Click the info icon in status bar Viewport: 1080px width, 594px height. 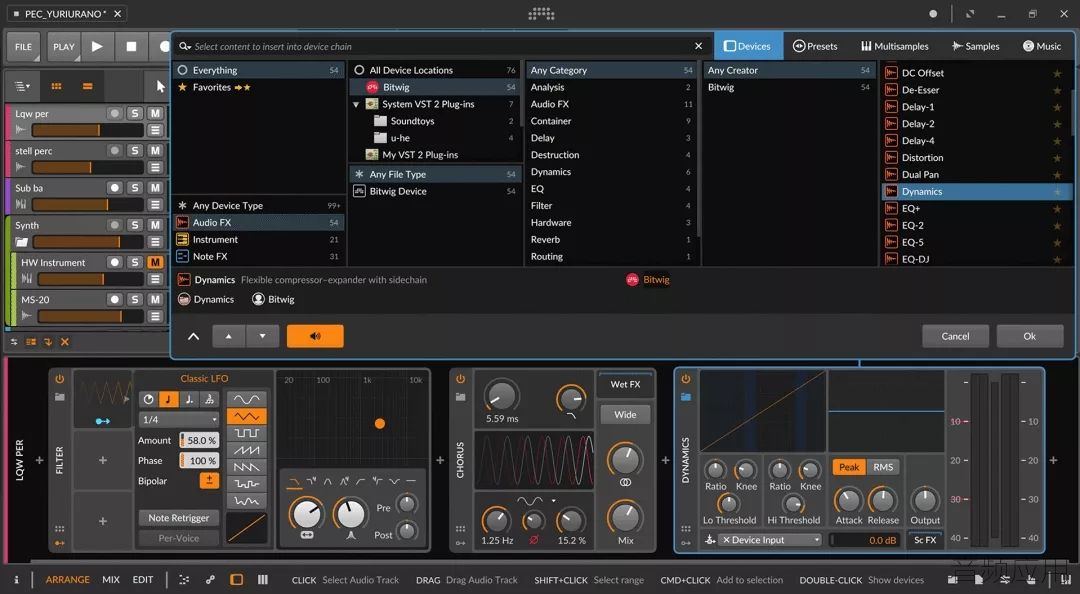coord(17,580)
